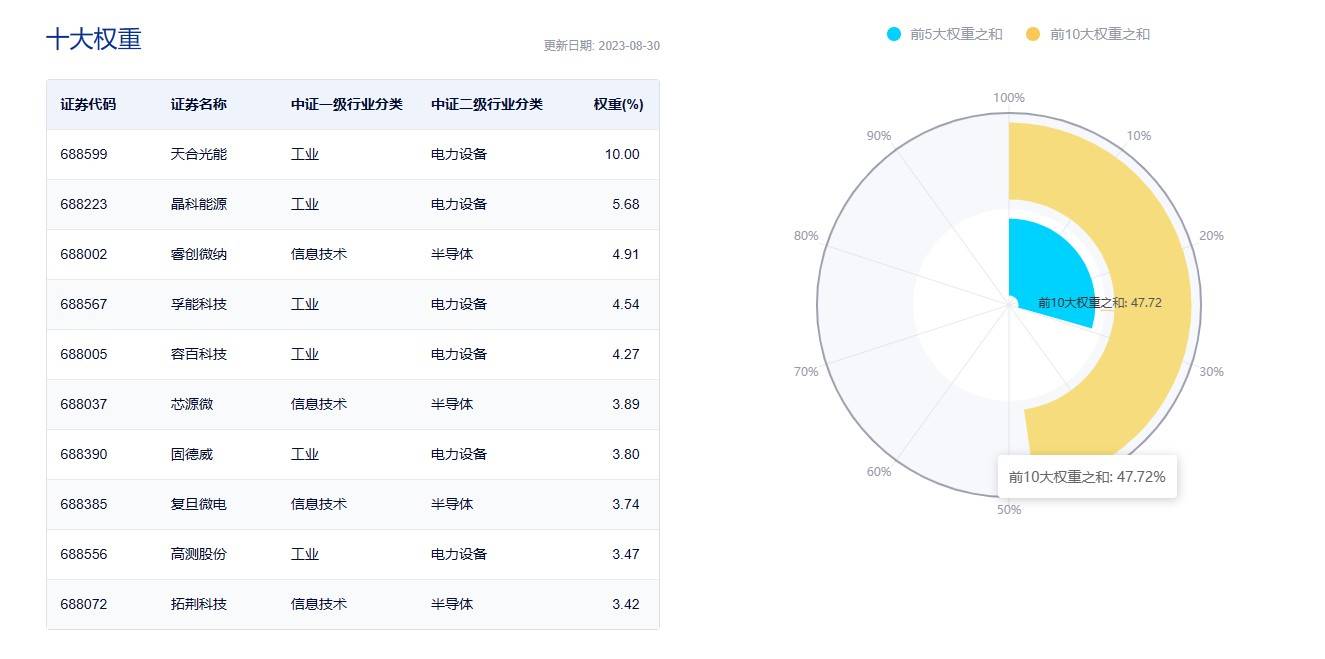Click the yellow top-10 weight ring segment
1325x659 pixels.
click(x=1150, y=300)
